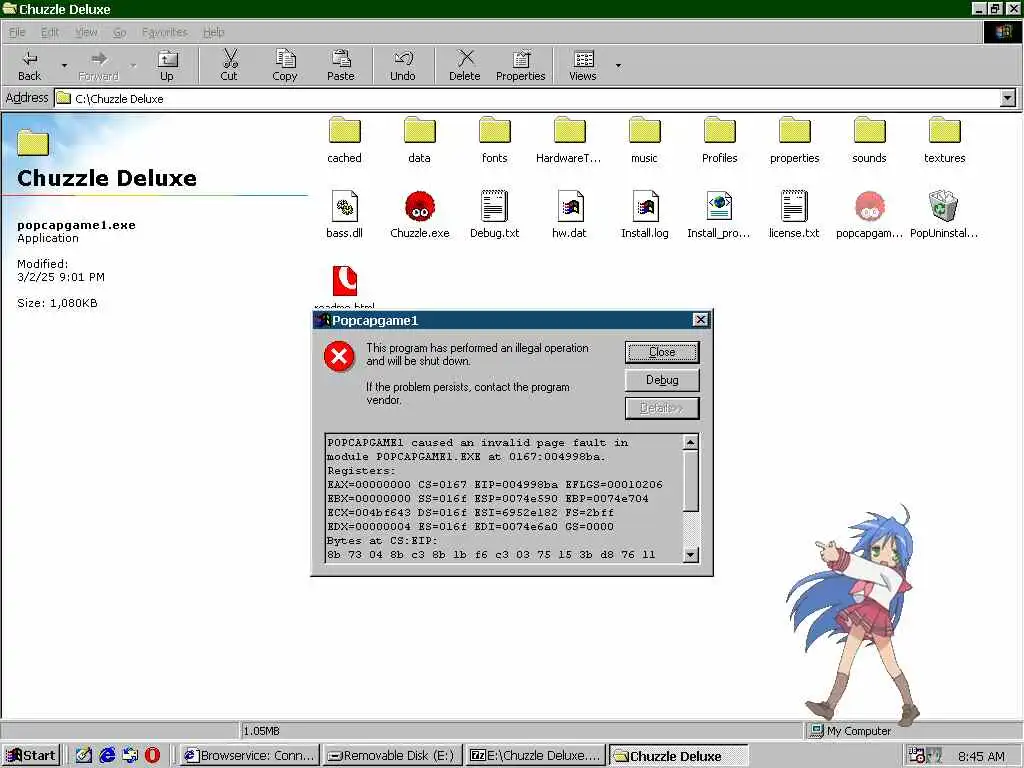Expand the Views dropdown arrow
The width and height of the screenshot is (1024, 768).
(618, 65)
